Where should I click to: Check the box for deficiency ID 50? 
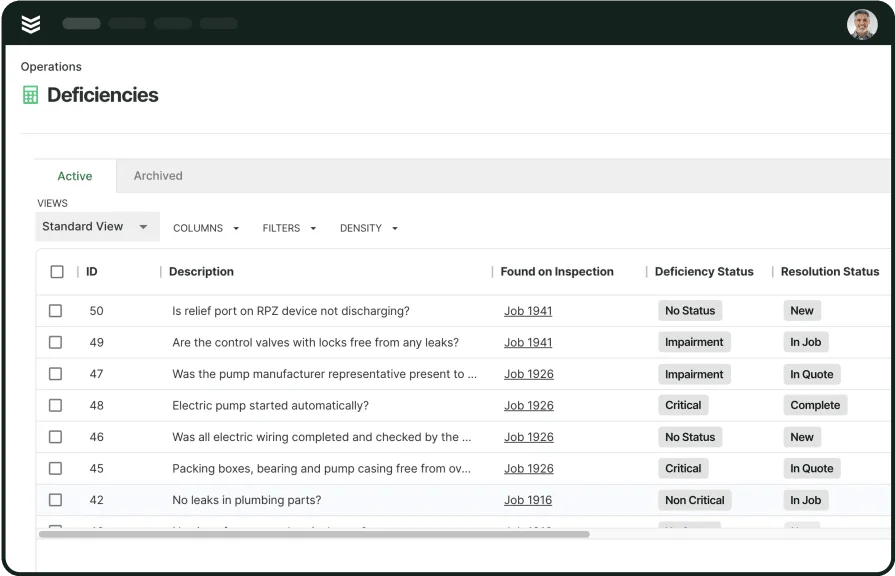pyautogui.click(x=55, y=311)
